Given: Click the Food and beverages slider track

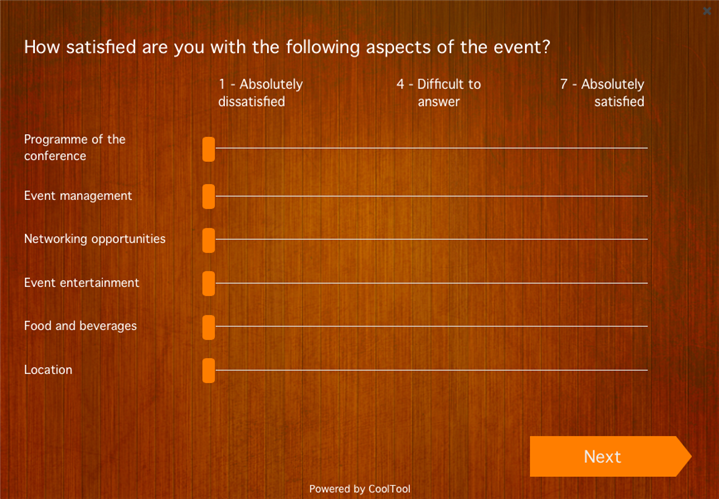Looking at the screenshot, I should pyautogui.click(x=431, y=326).
